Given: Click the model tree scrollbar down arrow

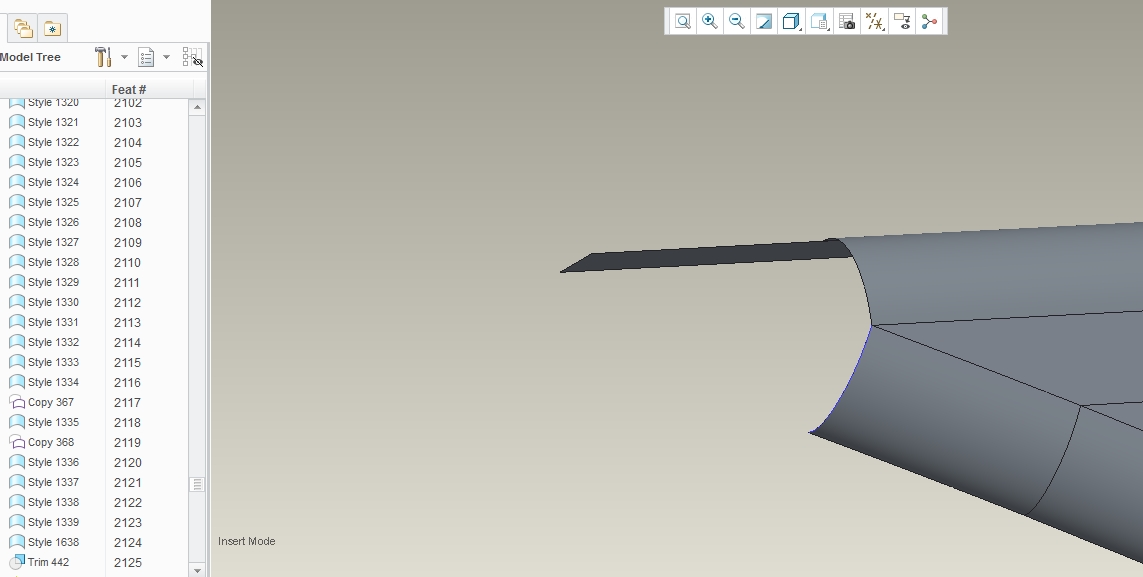Looking at the screenshot, I should click(197, 570).
